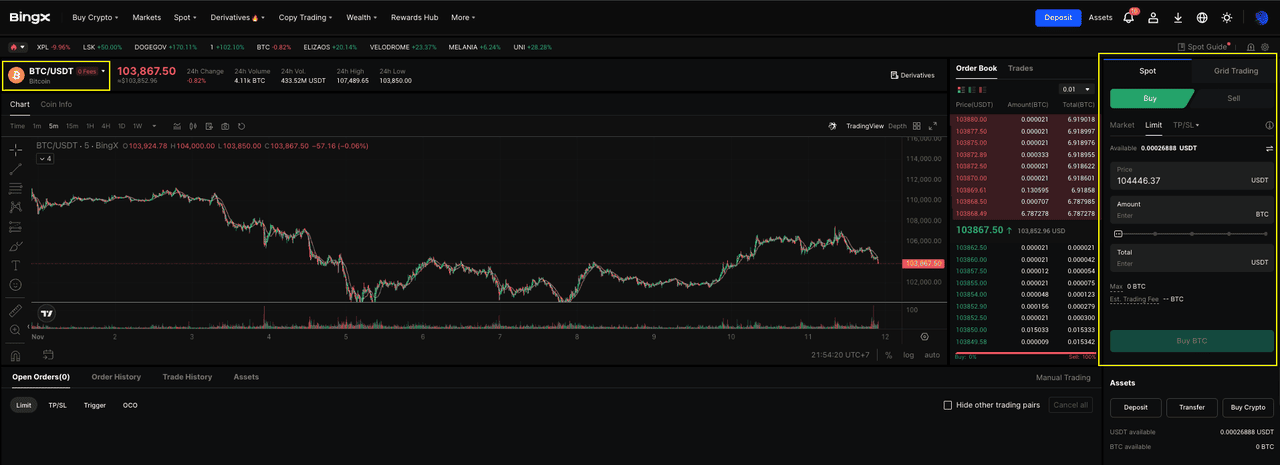Open the Order History tab

(116, 377)
